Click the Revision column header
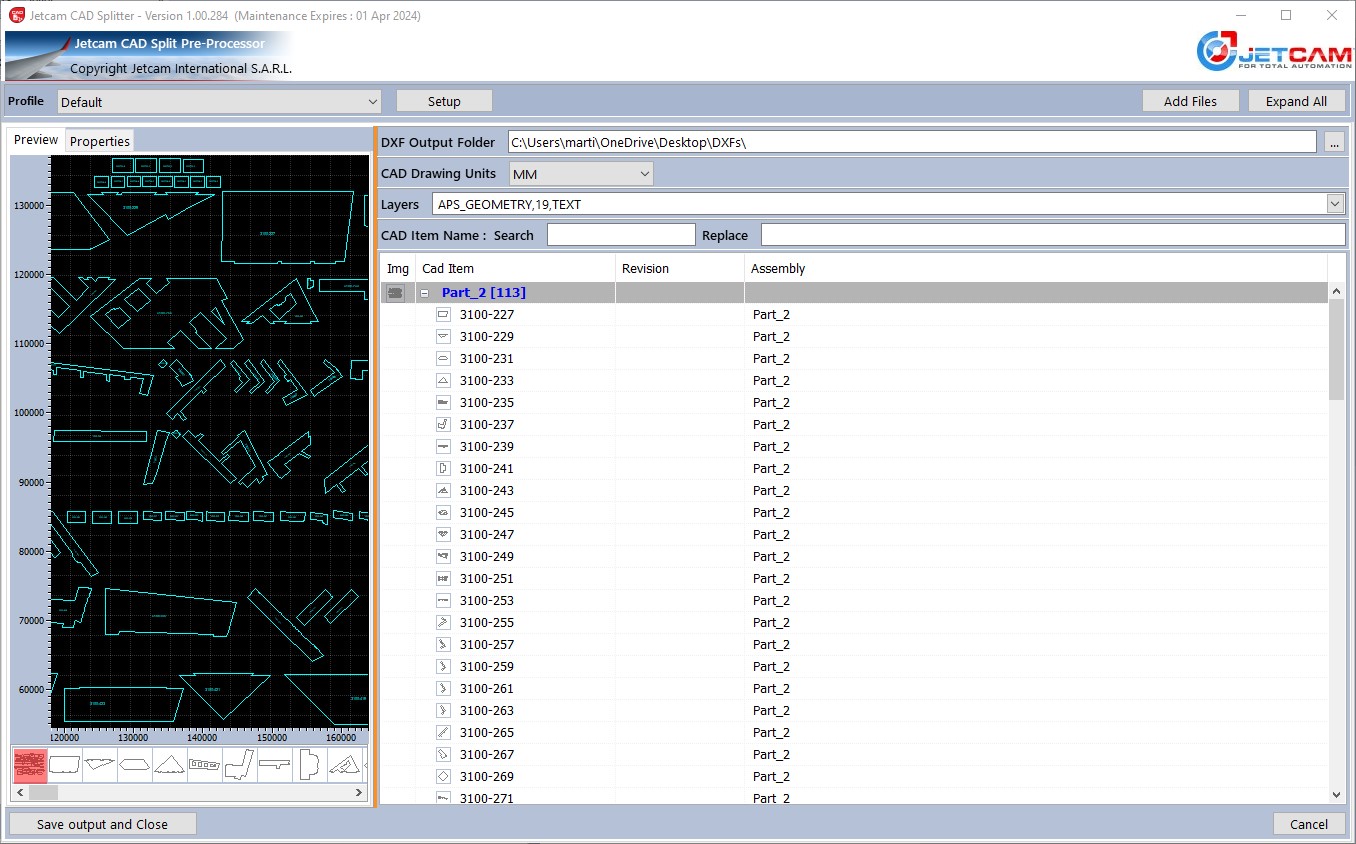Image resolution: width=1356 pixels, height=844 pixels. pos(680,268)
